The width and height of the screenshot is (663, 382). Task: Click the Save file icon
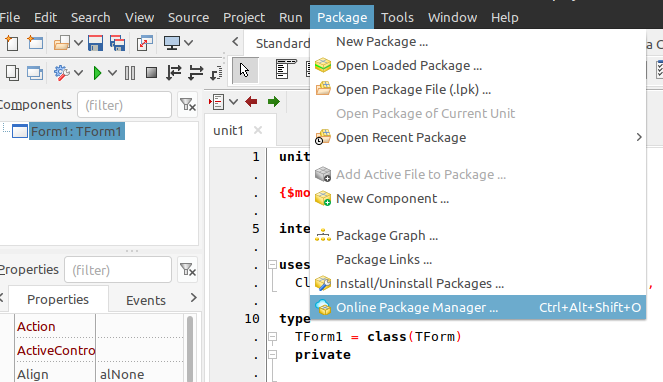pyautogui.click(x=95, y=43)
